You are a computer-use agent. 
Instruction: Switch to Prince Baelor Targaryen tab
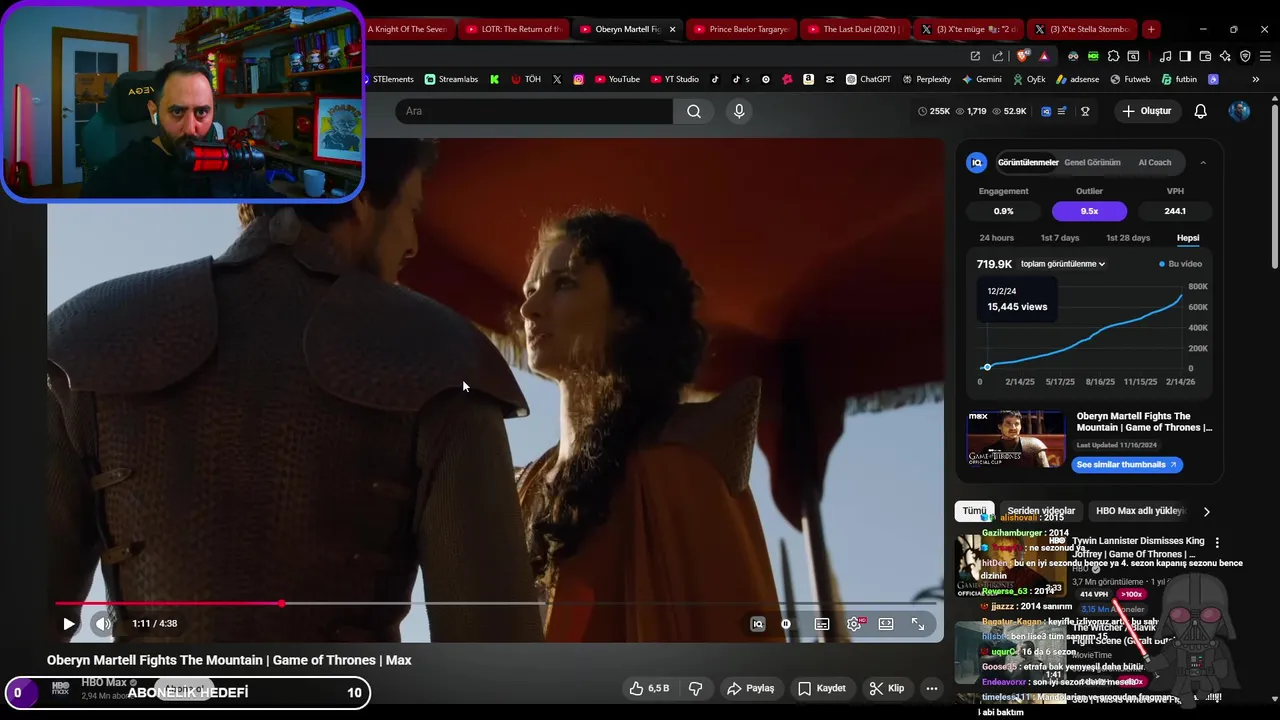coord(741,29)
